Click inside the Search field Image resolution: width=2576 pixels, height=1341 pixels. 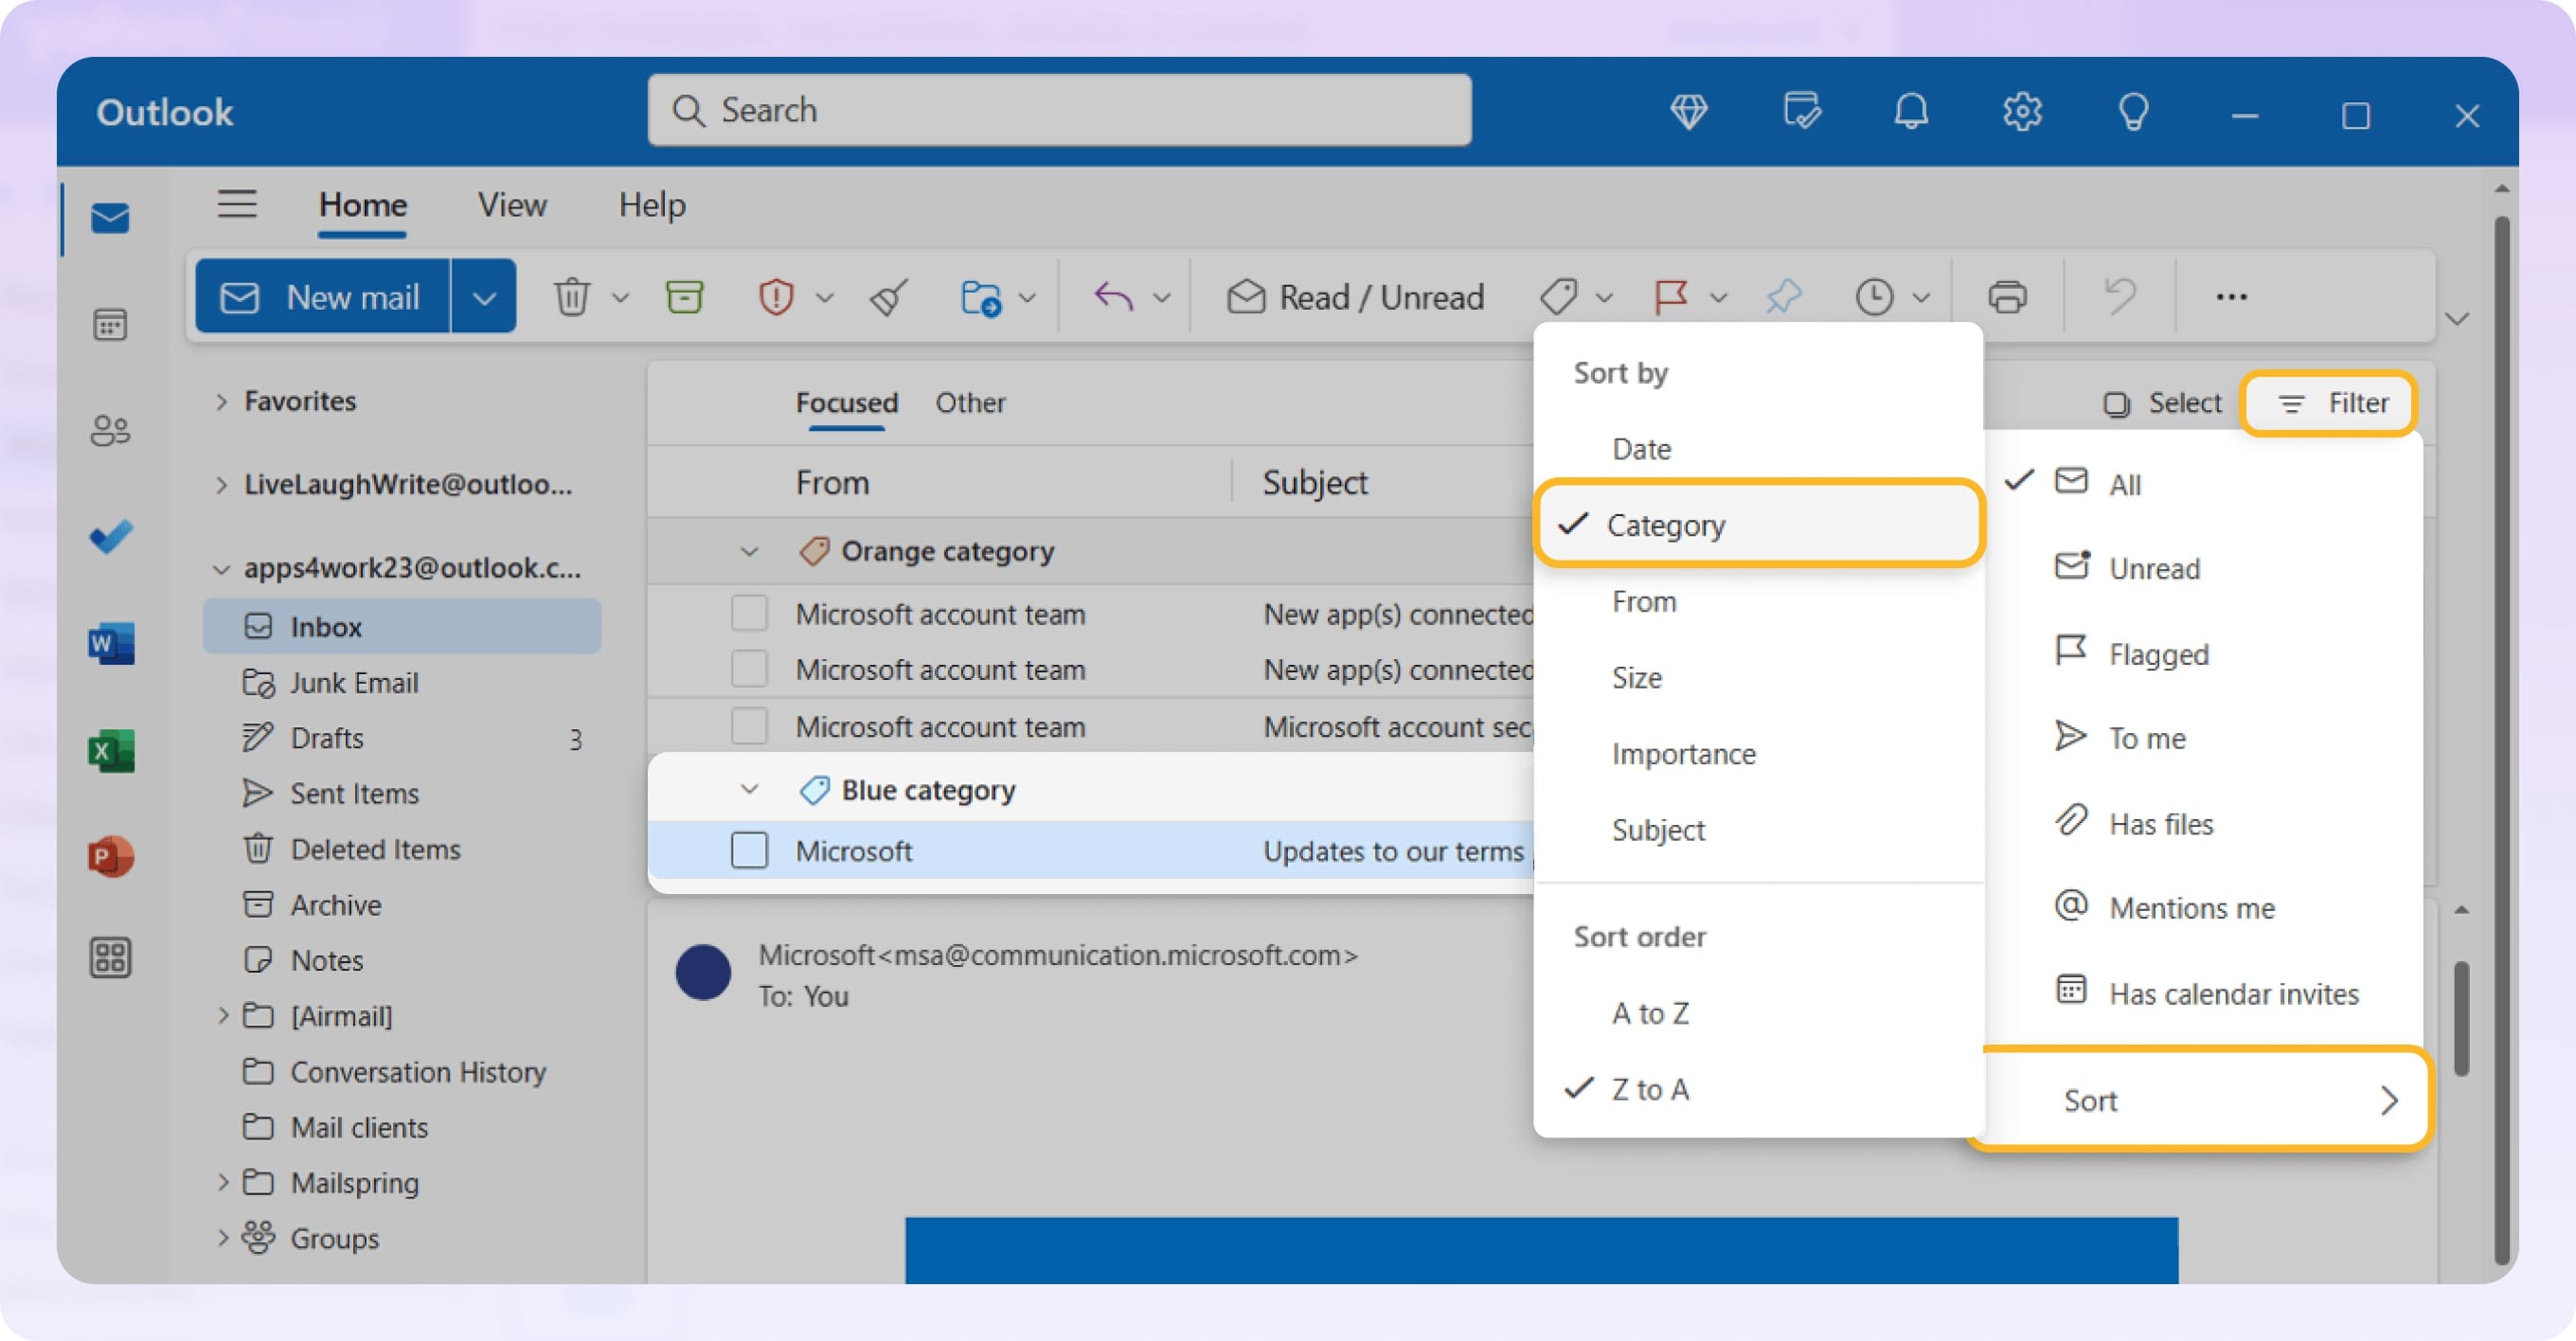coord(1060,110)
